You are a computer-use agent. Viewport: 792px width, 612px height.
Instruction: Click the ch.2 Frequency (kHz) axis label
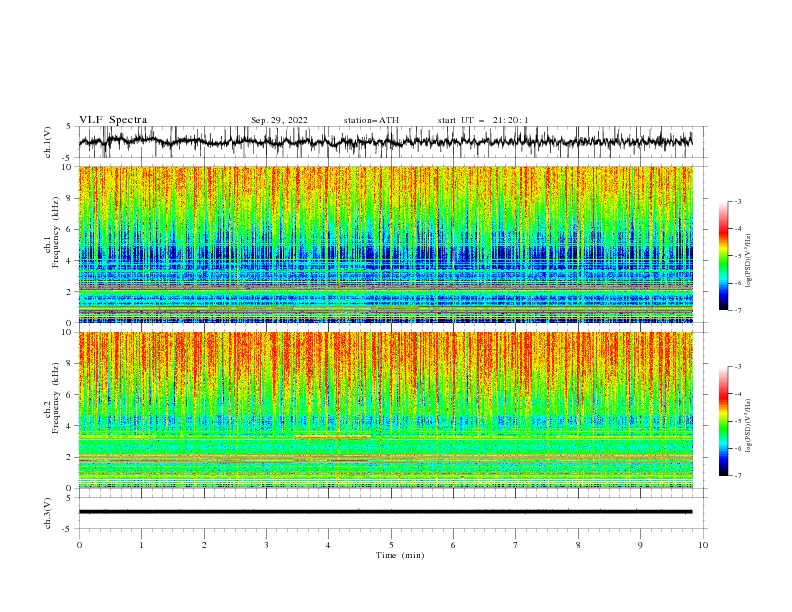pyautogui.click(x=52, y=398)
